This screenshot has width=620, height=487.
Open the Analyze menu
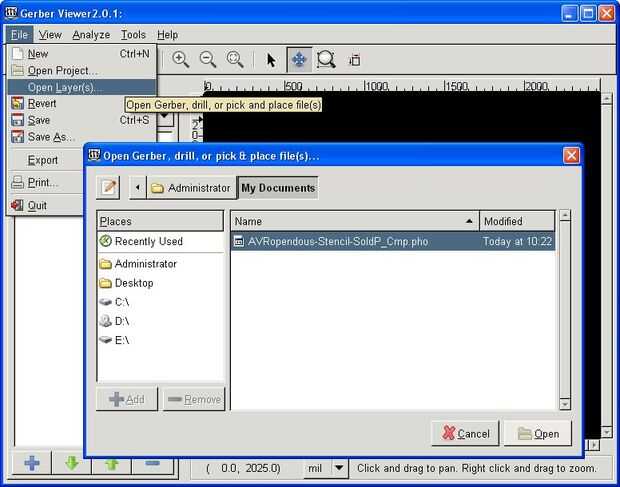pos(91,35)
